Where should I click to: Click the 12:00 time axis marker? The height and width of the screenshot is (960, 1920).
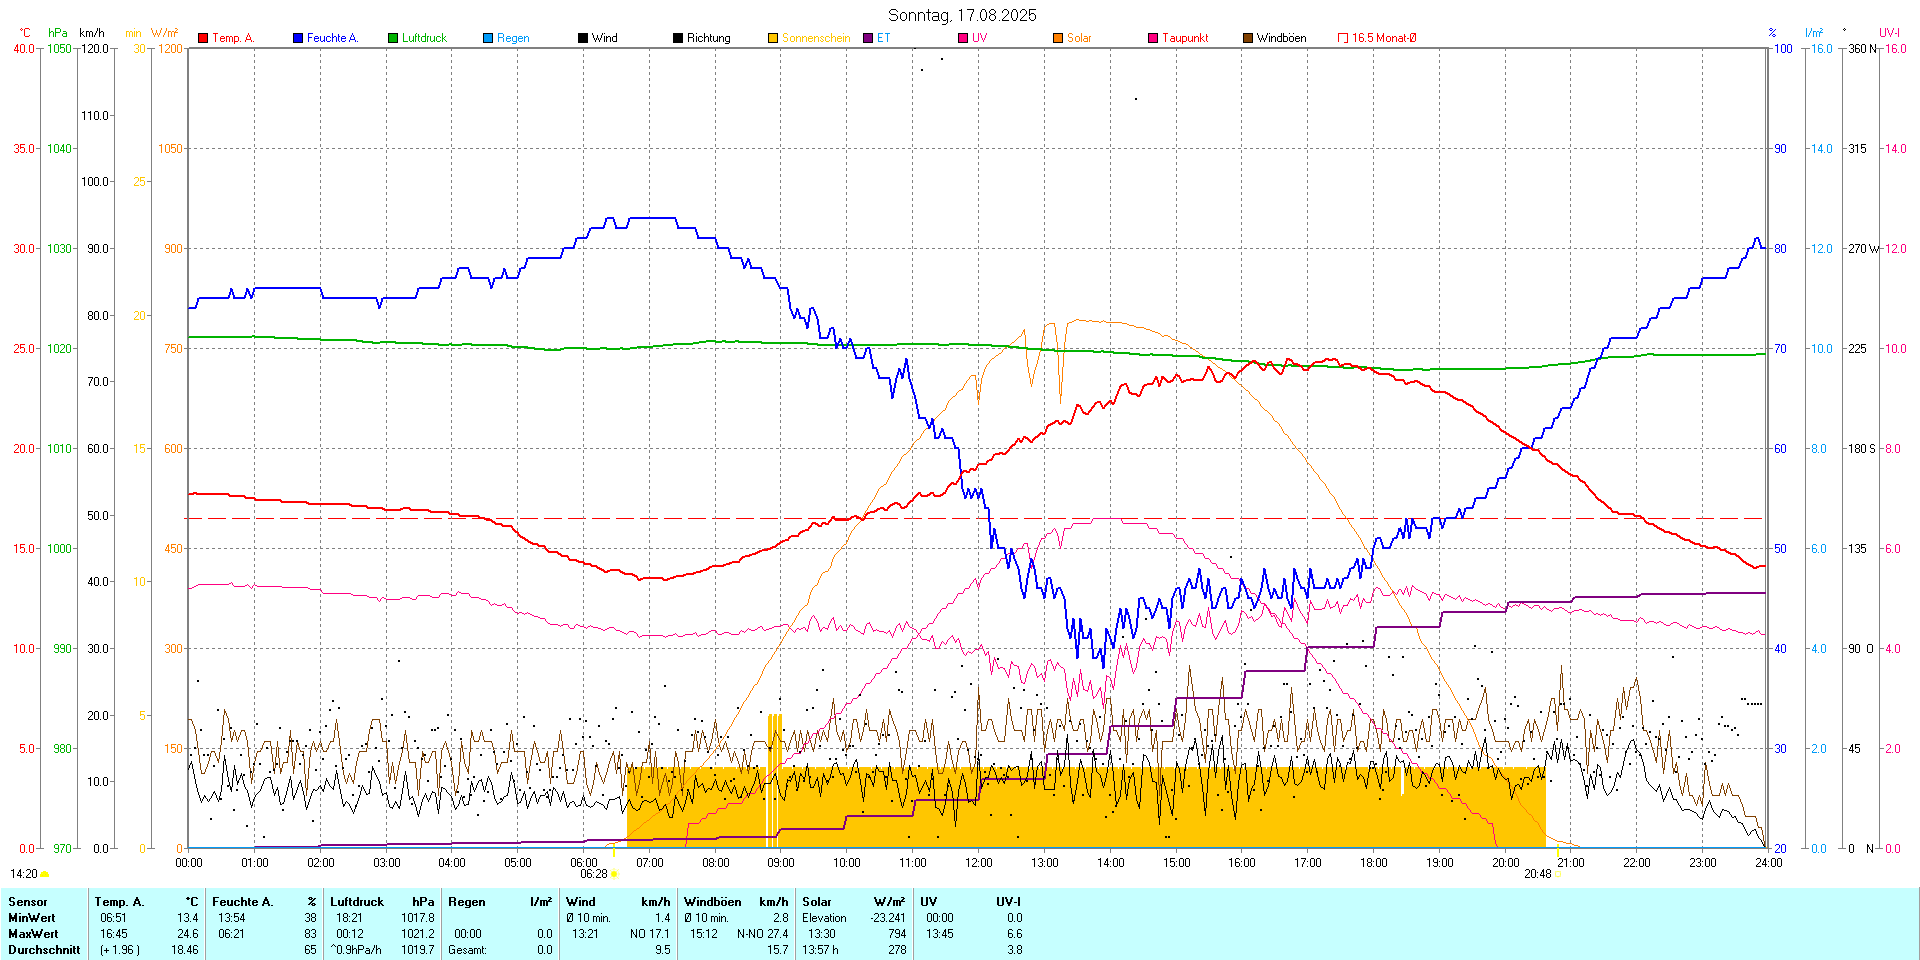978,862
